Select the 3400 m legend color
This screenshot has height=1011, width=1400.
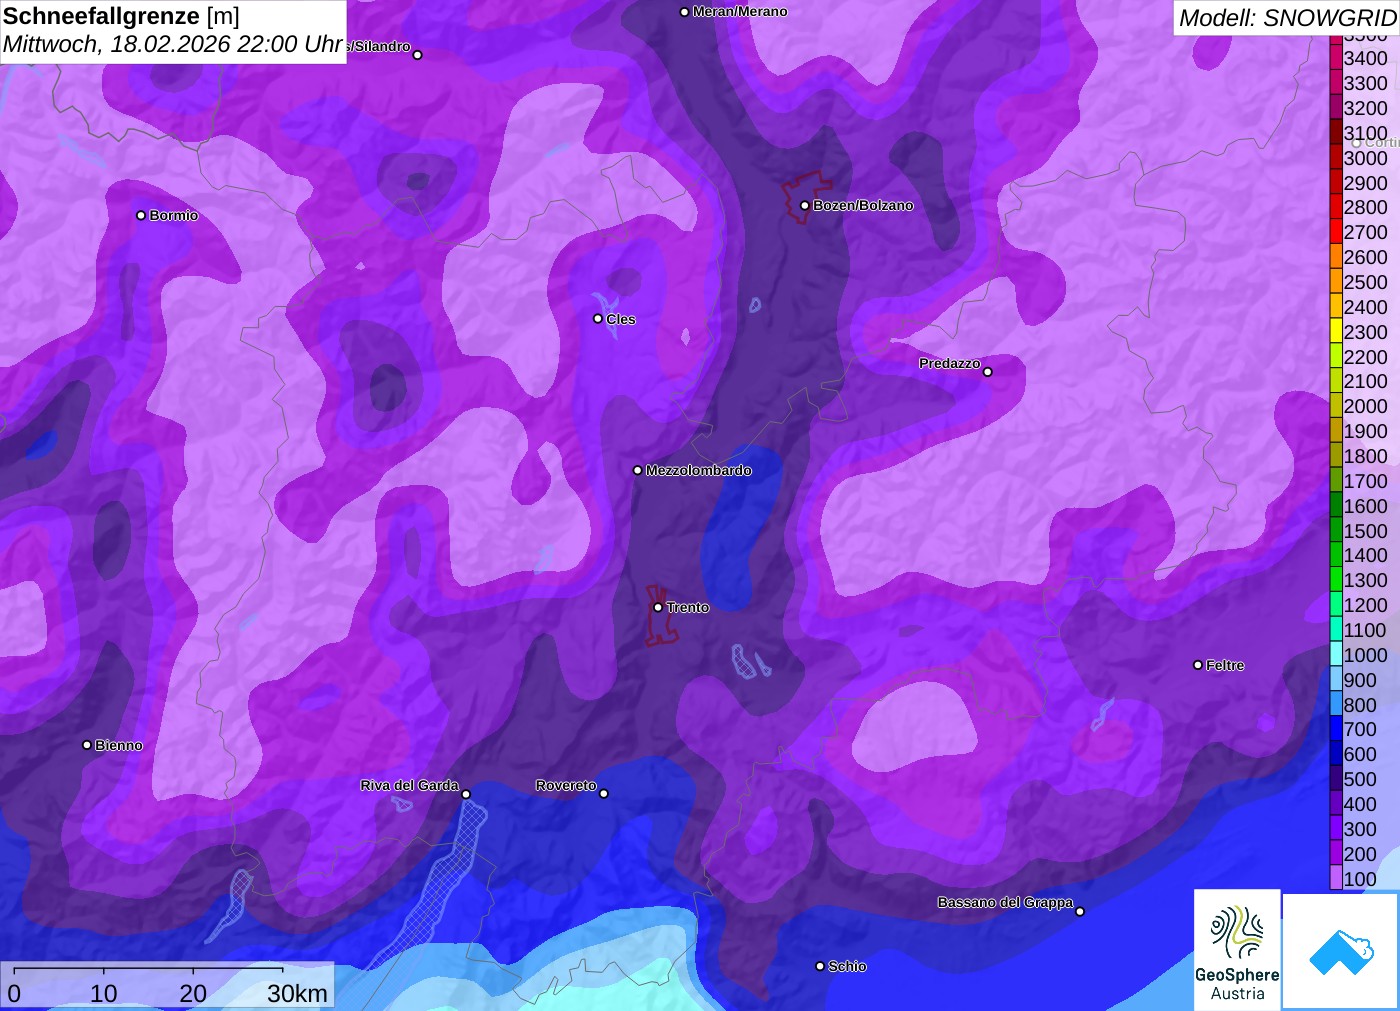coord(1336,57)
